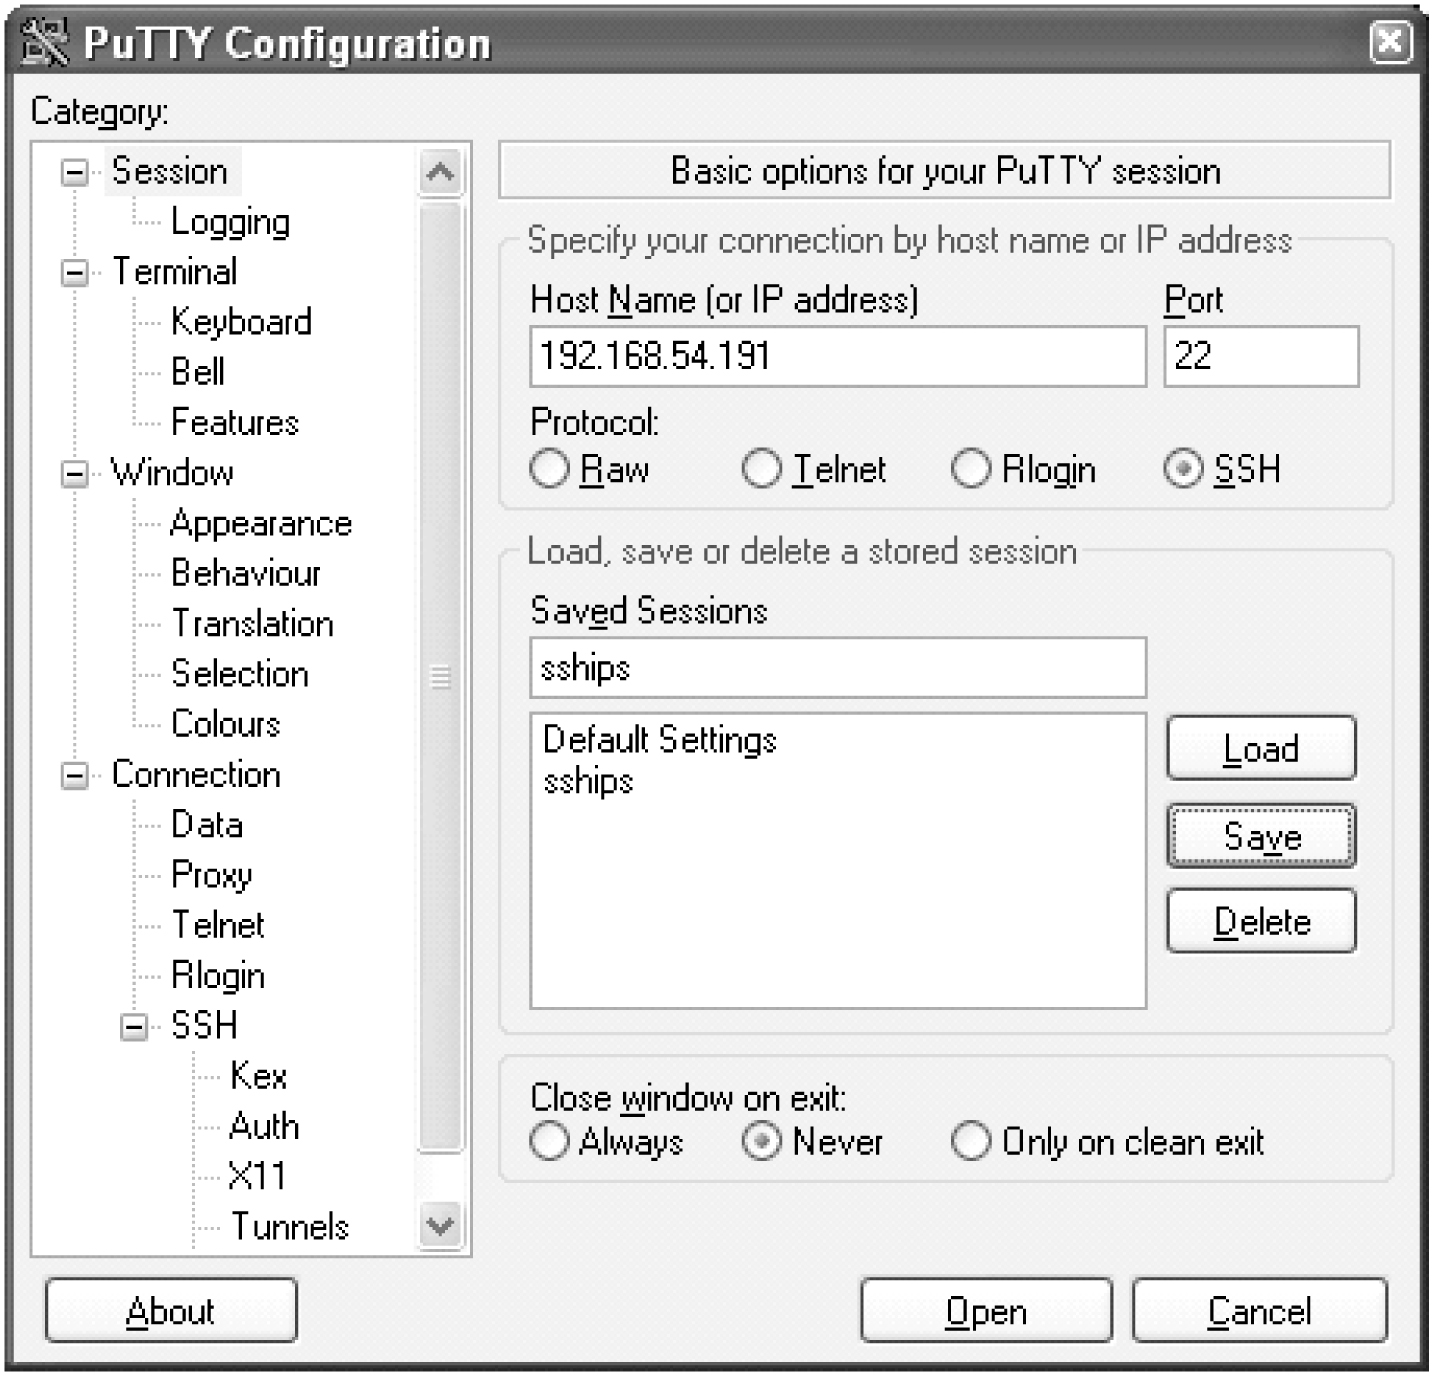This screenshot has width=1434, height=1376.
Task: Collapse the Session category tree
Action: 72,170
